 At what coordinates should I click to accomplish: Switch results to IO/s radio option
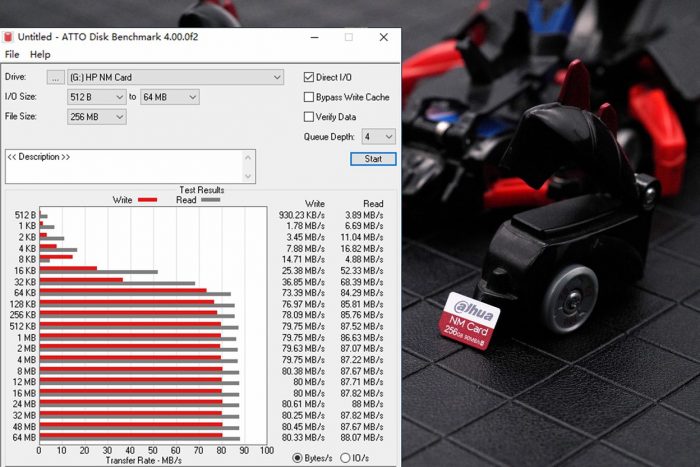point(346,457)
